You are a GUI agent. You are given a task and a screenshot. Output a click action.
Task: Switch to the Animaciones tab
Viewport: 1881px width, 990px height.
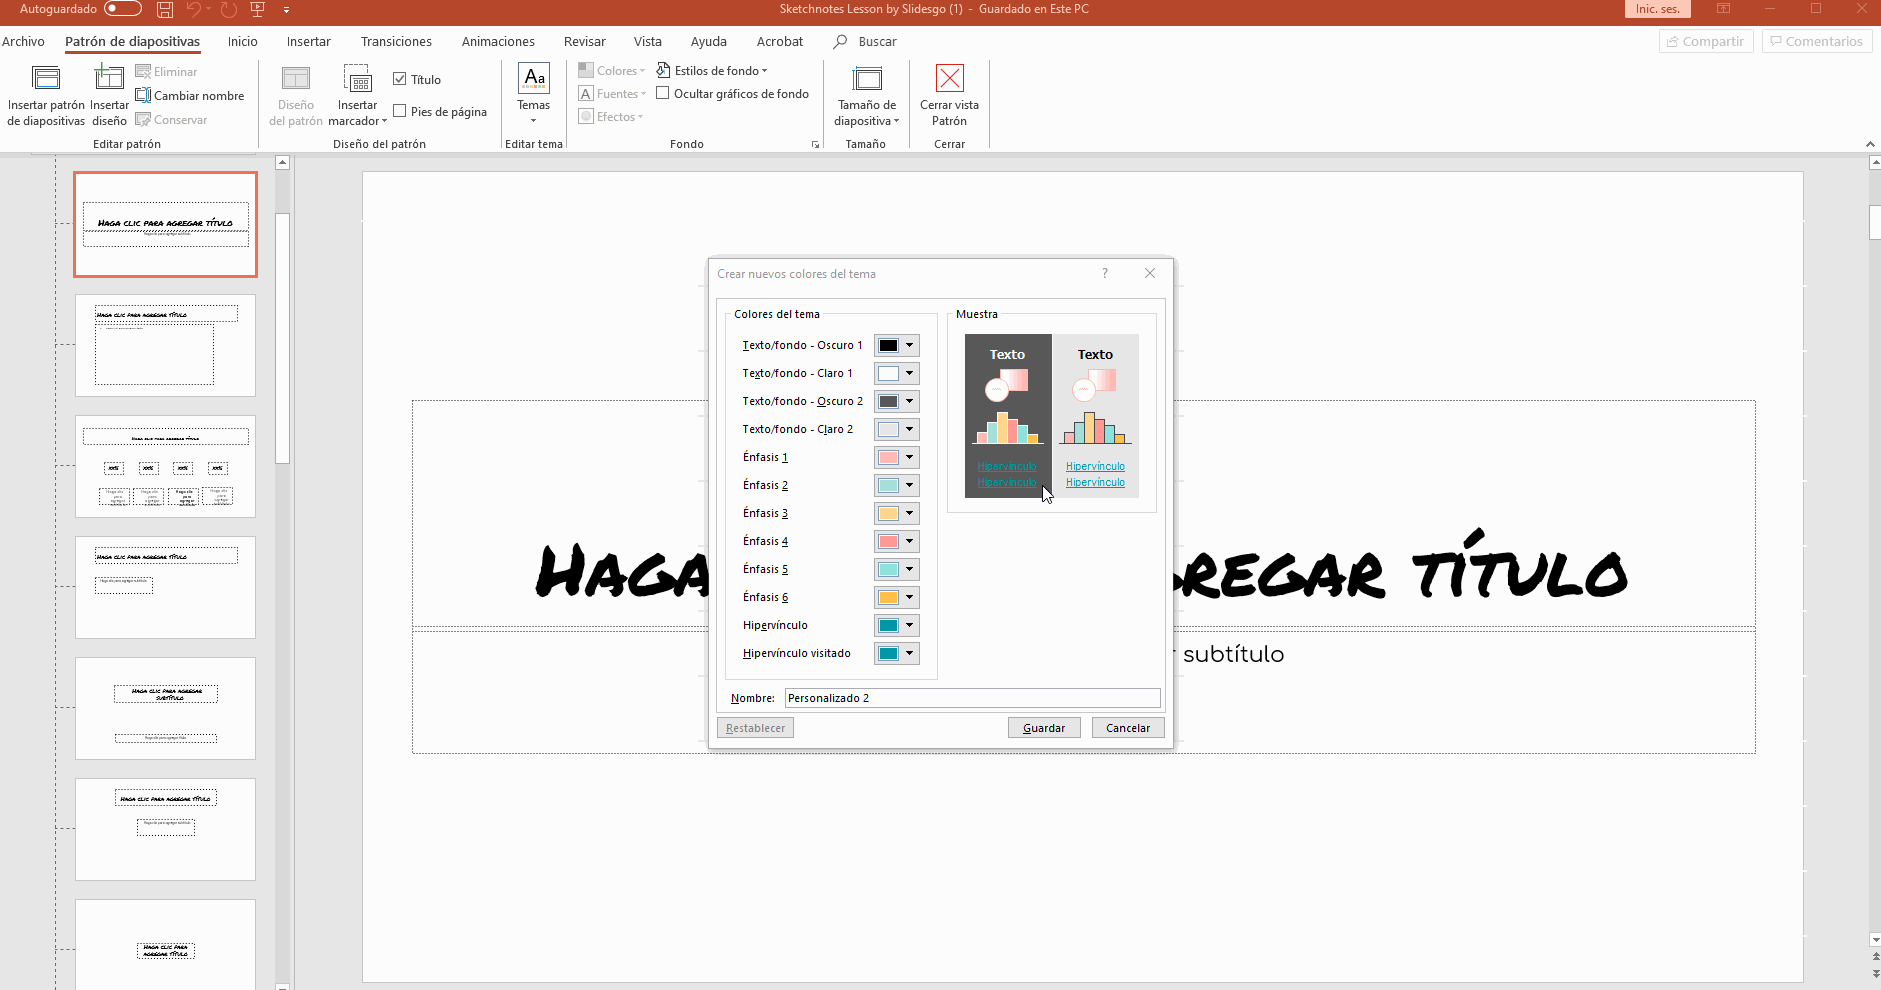click(498, 42)
